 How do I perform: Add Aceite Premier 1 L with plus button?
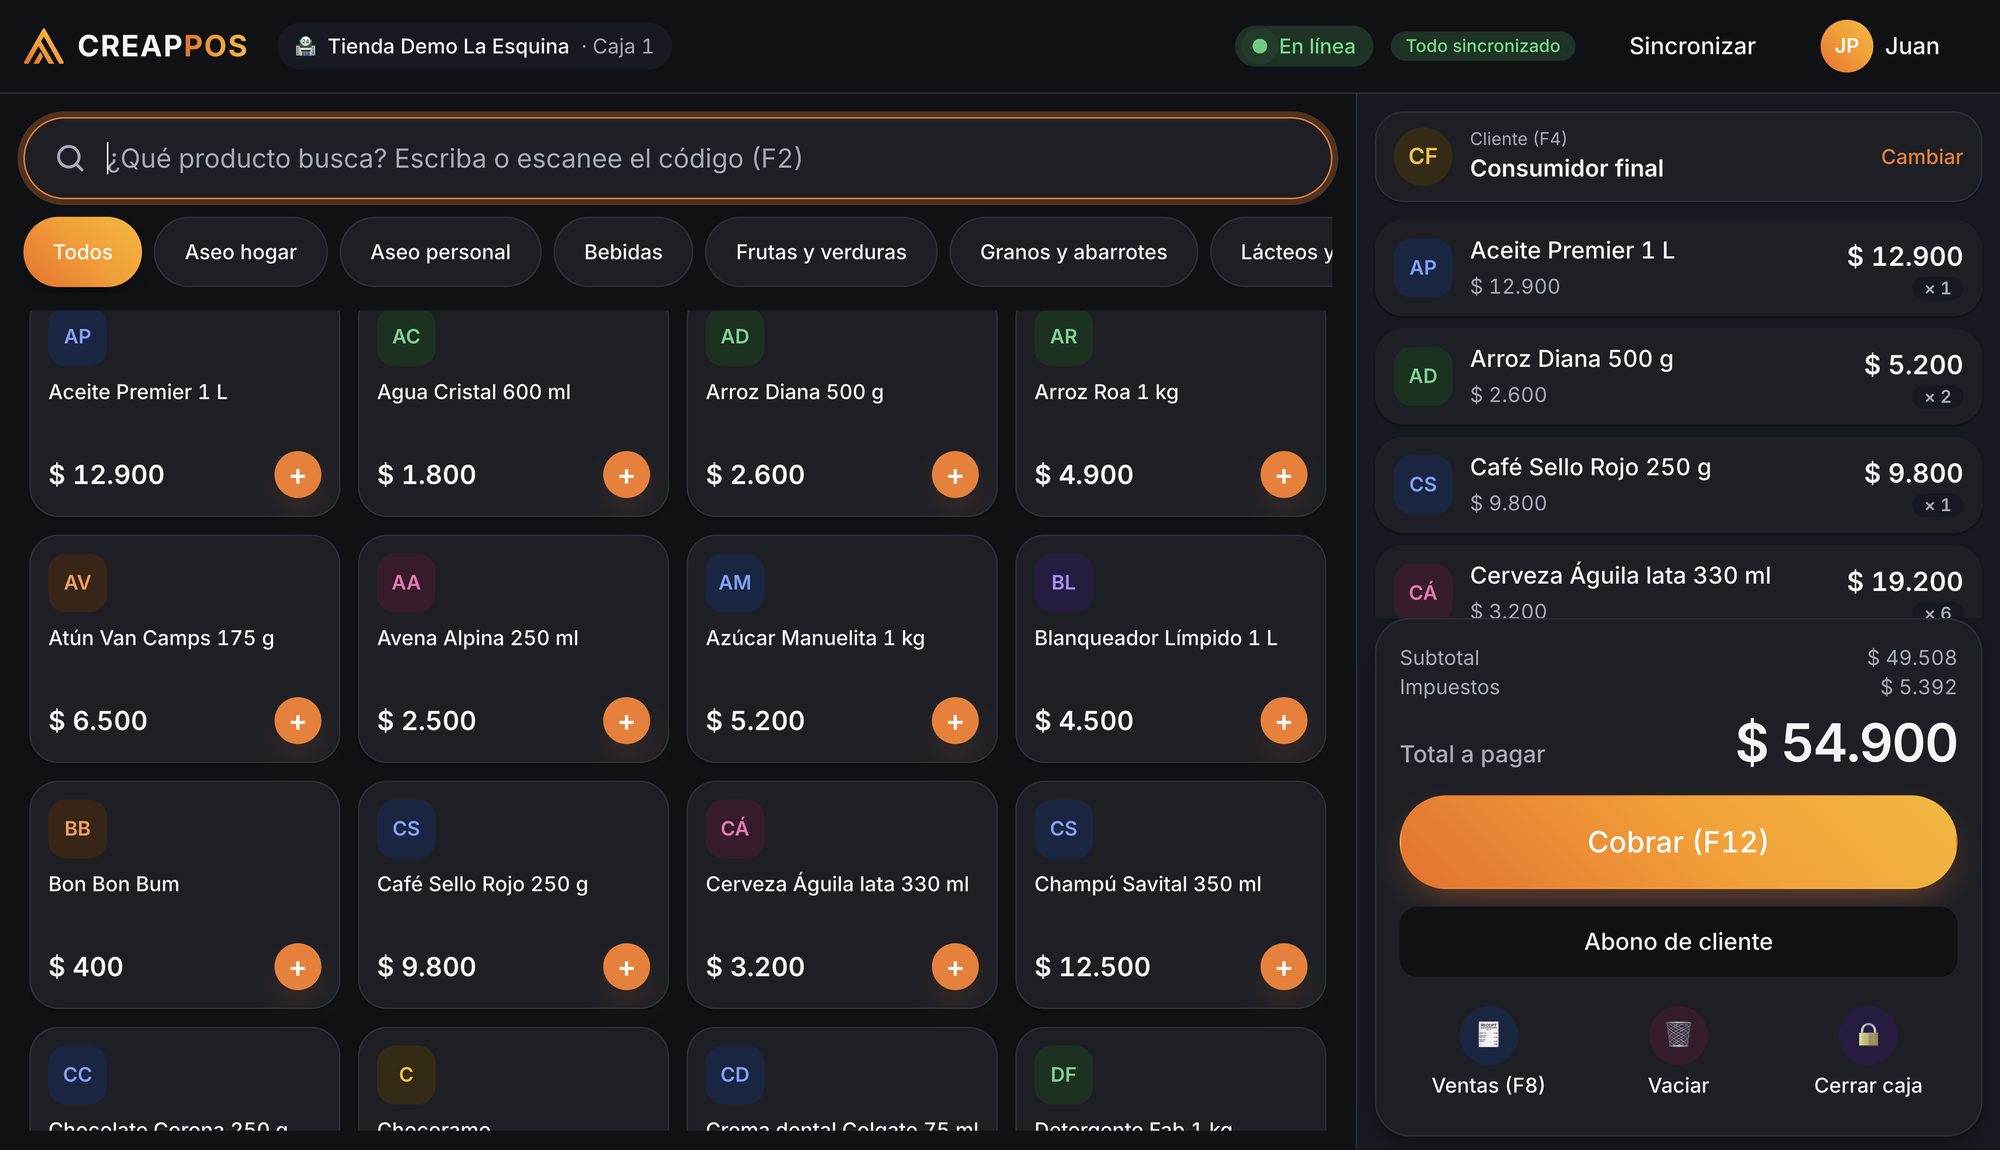(298, 475)
